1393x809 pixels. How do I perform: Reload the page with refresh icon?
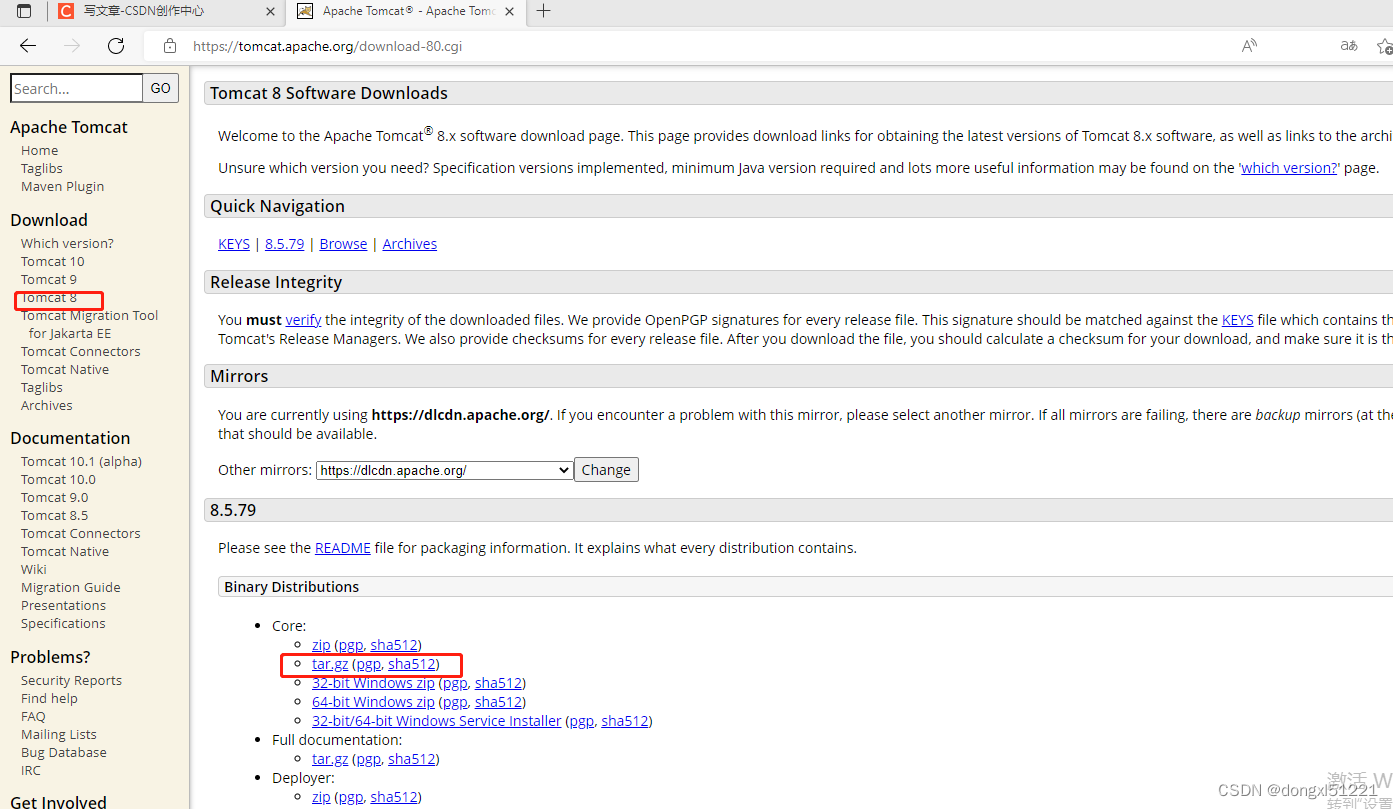[116, 46]
